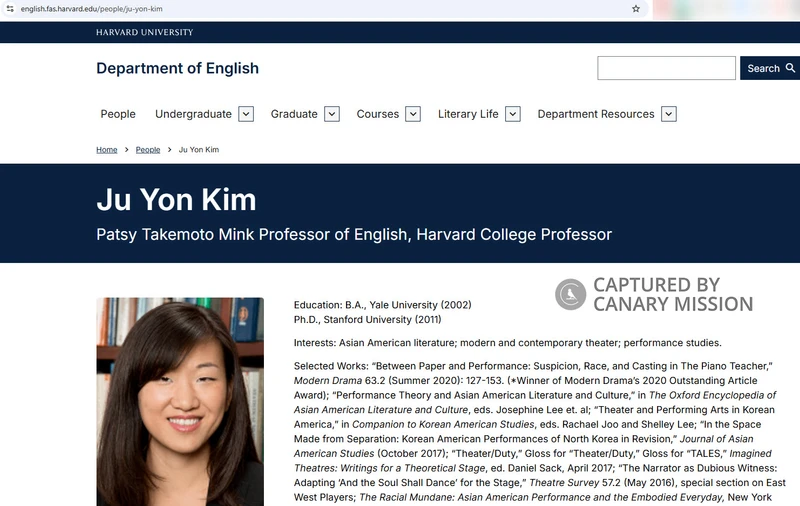Click the Patsy Takemoto Mink Professor title
This screenshot has width=800, height=506.
tap(354, 235)
